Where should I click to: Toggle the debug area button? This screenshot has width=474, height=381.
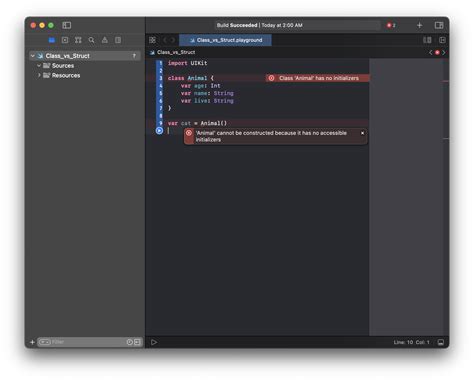point(441,342)
